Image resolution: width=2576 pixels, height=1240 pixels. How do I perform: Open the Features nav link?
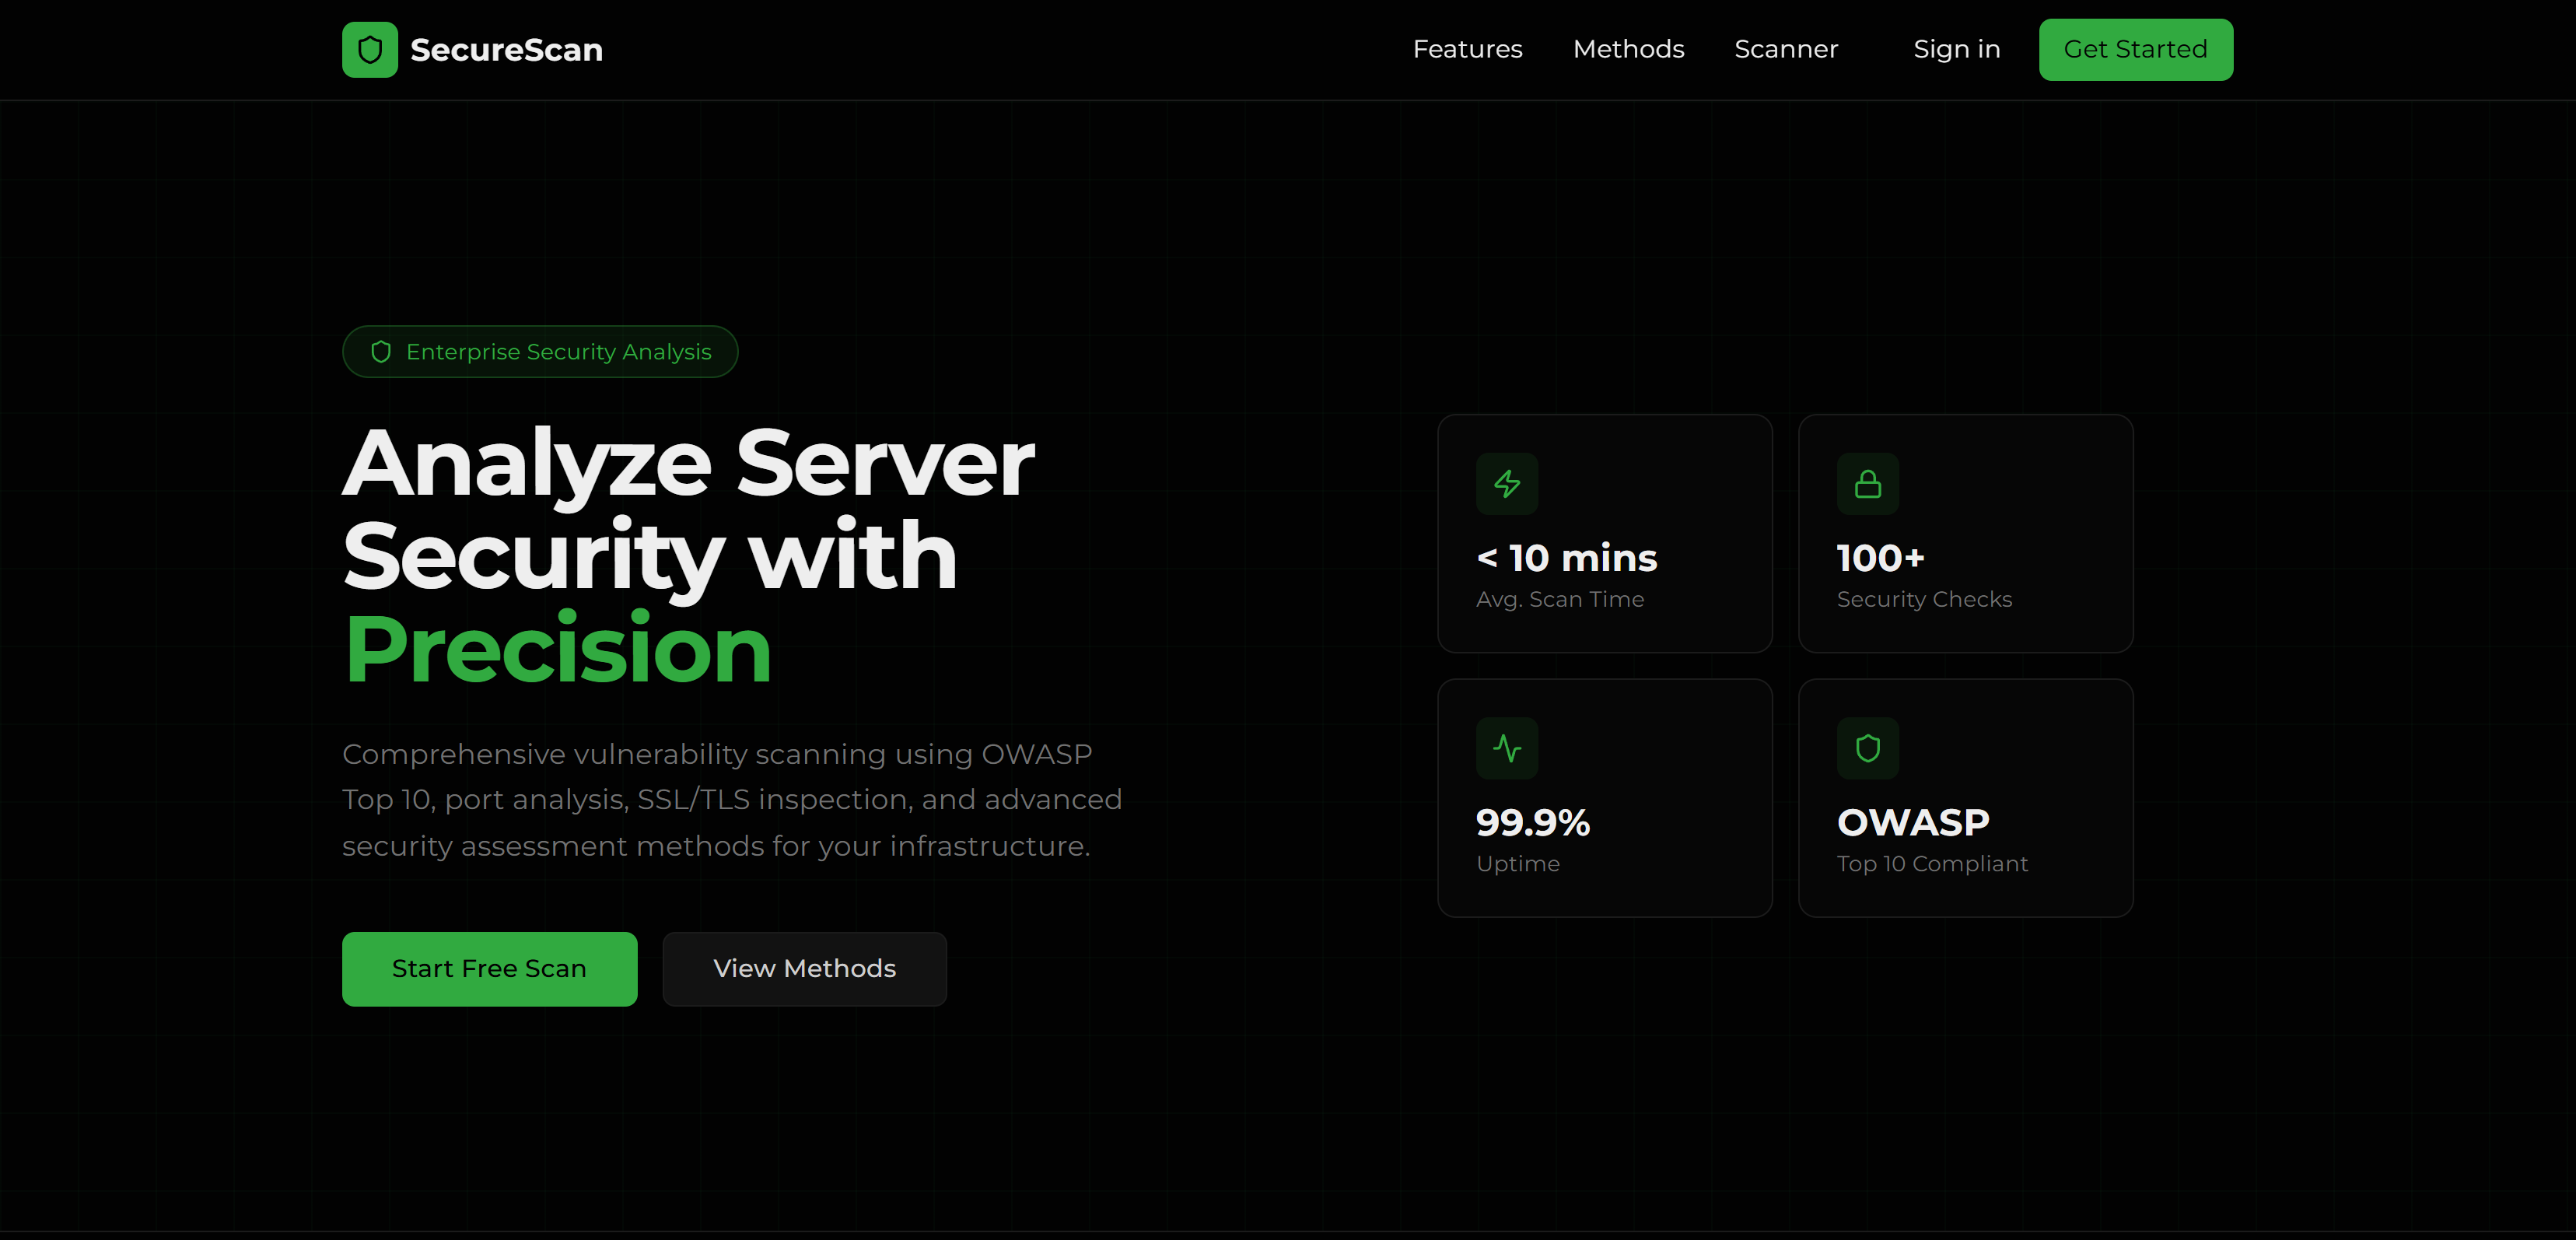[1467, 49]
